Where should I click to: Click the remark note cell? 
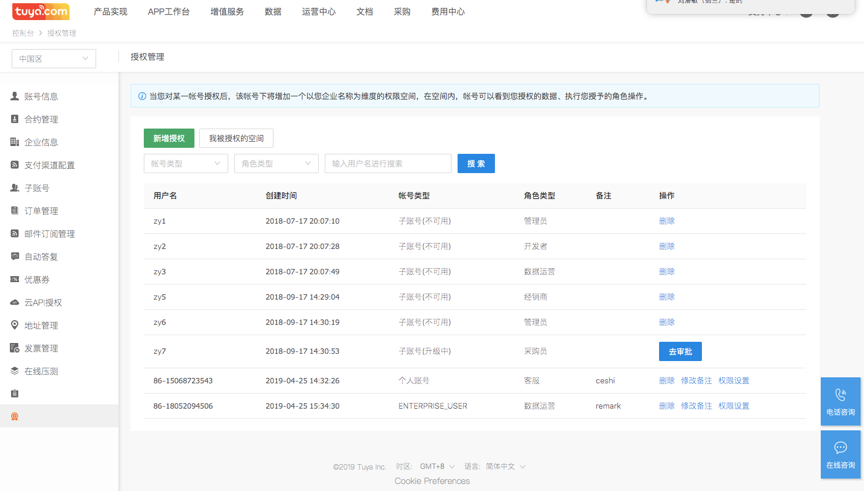click(x=608, y=406)
